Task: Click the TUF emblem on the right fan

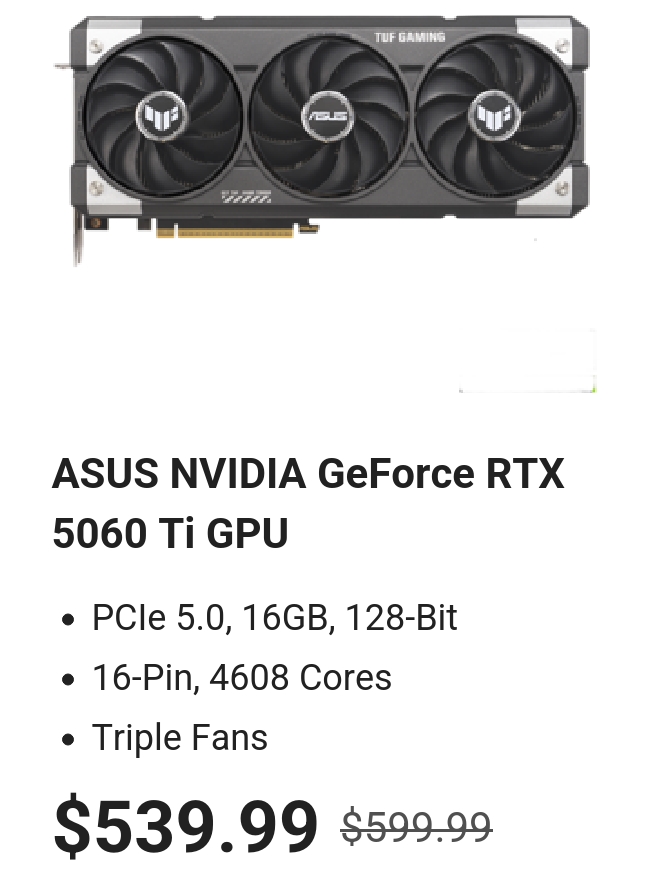Action: tap(495, 116)
